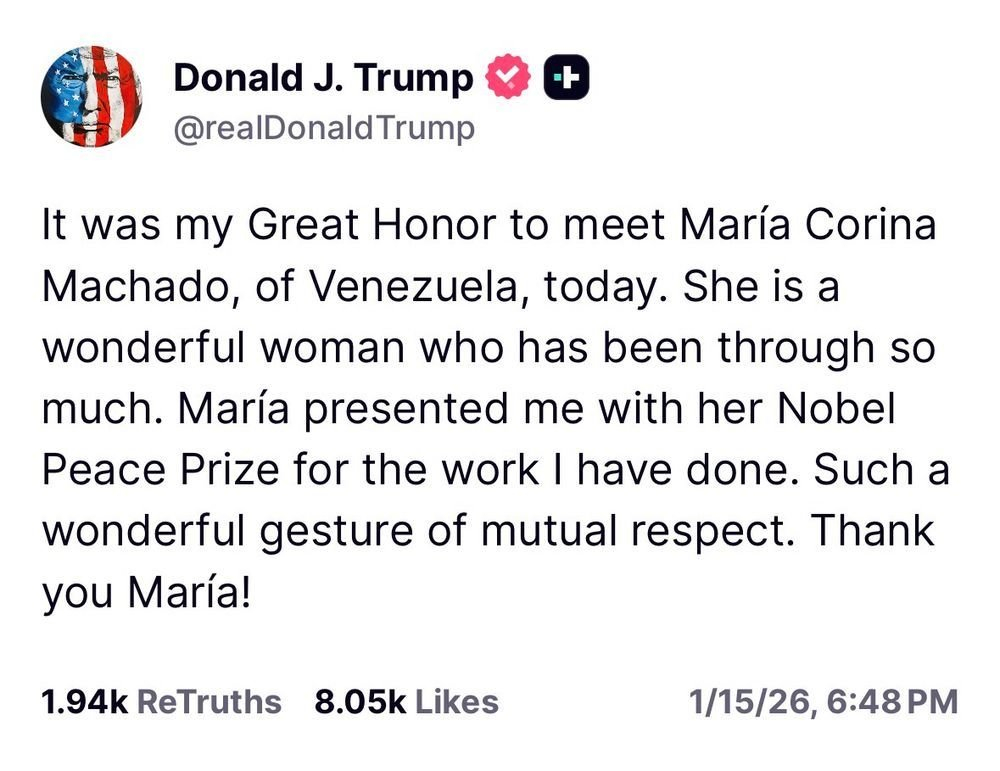1000x771 pixels.
Task: Open the 1/15/26 date in the timestamp
Action: pyautogui.click(x=749, y=702)
